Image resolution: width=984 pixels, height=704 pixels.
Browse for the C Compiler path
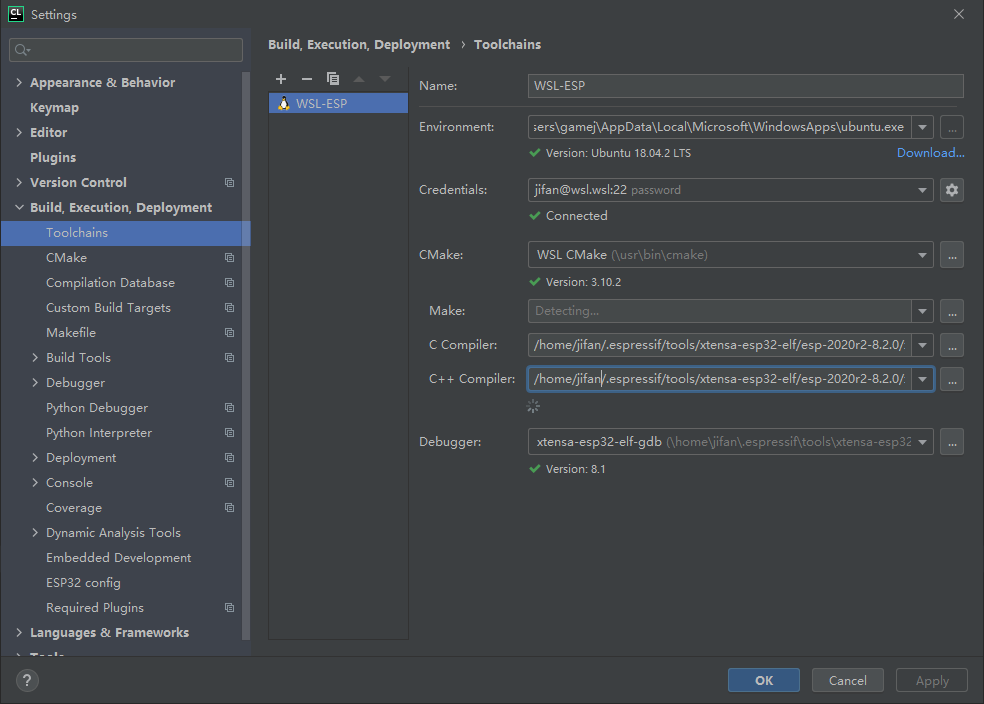(951, 344)
